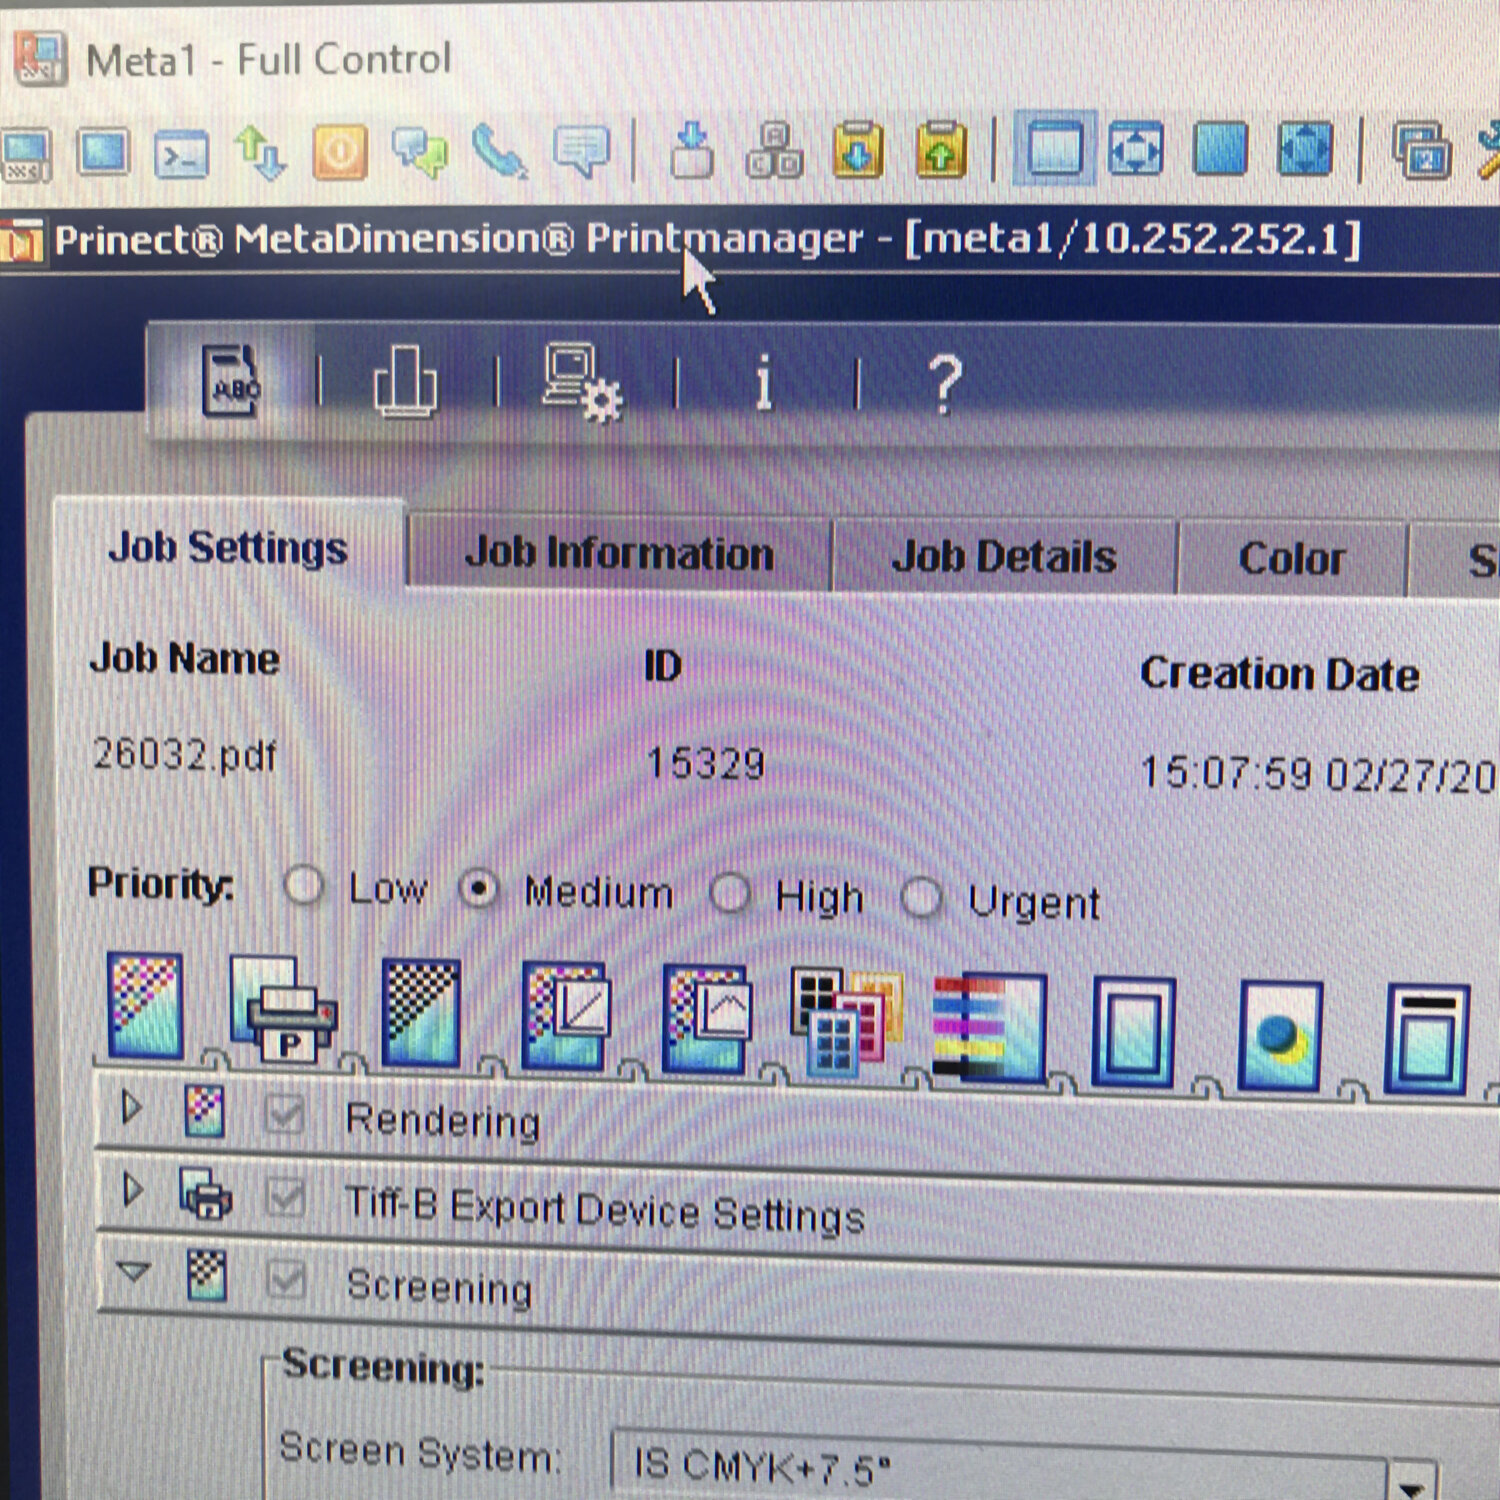Expand the Tiff-B Export Device Settings triangle
The image size is (1500, 1500).
[131, 1190]
